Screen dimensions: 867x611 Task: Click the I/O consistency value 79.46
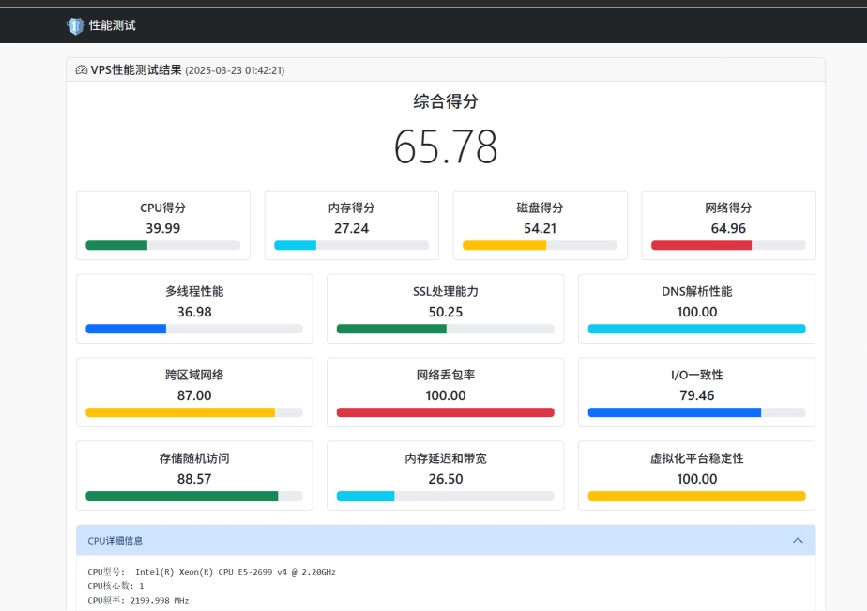pyautogui.click(x=697, y=395)
